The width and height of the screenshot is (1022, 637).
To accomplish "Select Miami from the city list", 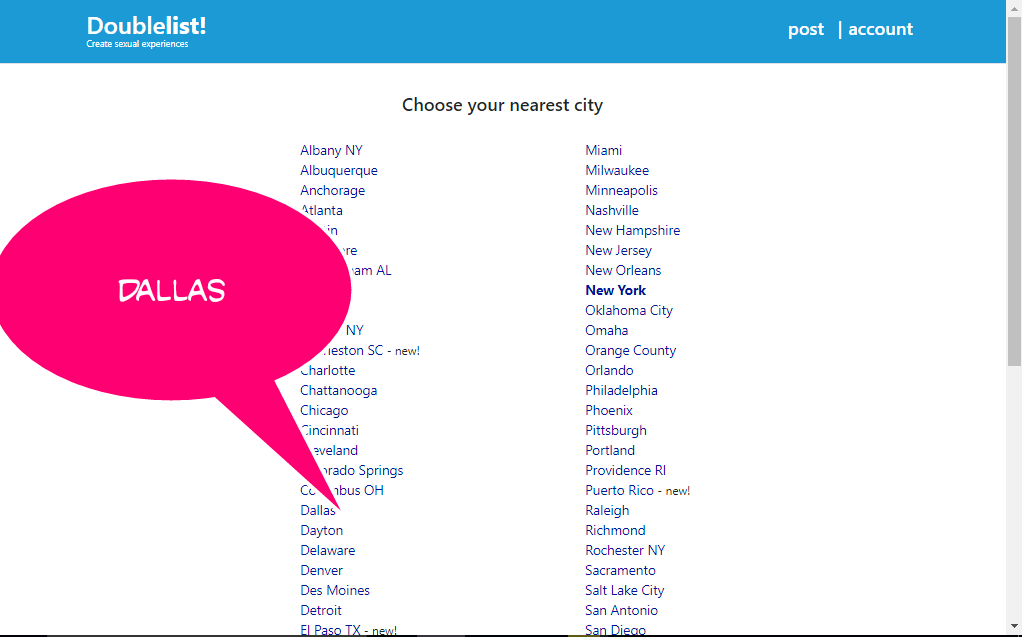I will click(x=604, y=151).
